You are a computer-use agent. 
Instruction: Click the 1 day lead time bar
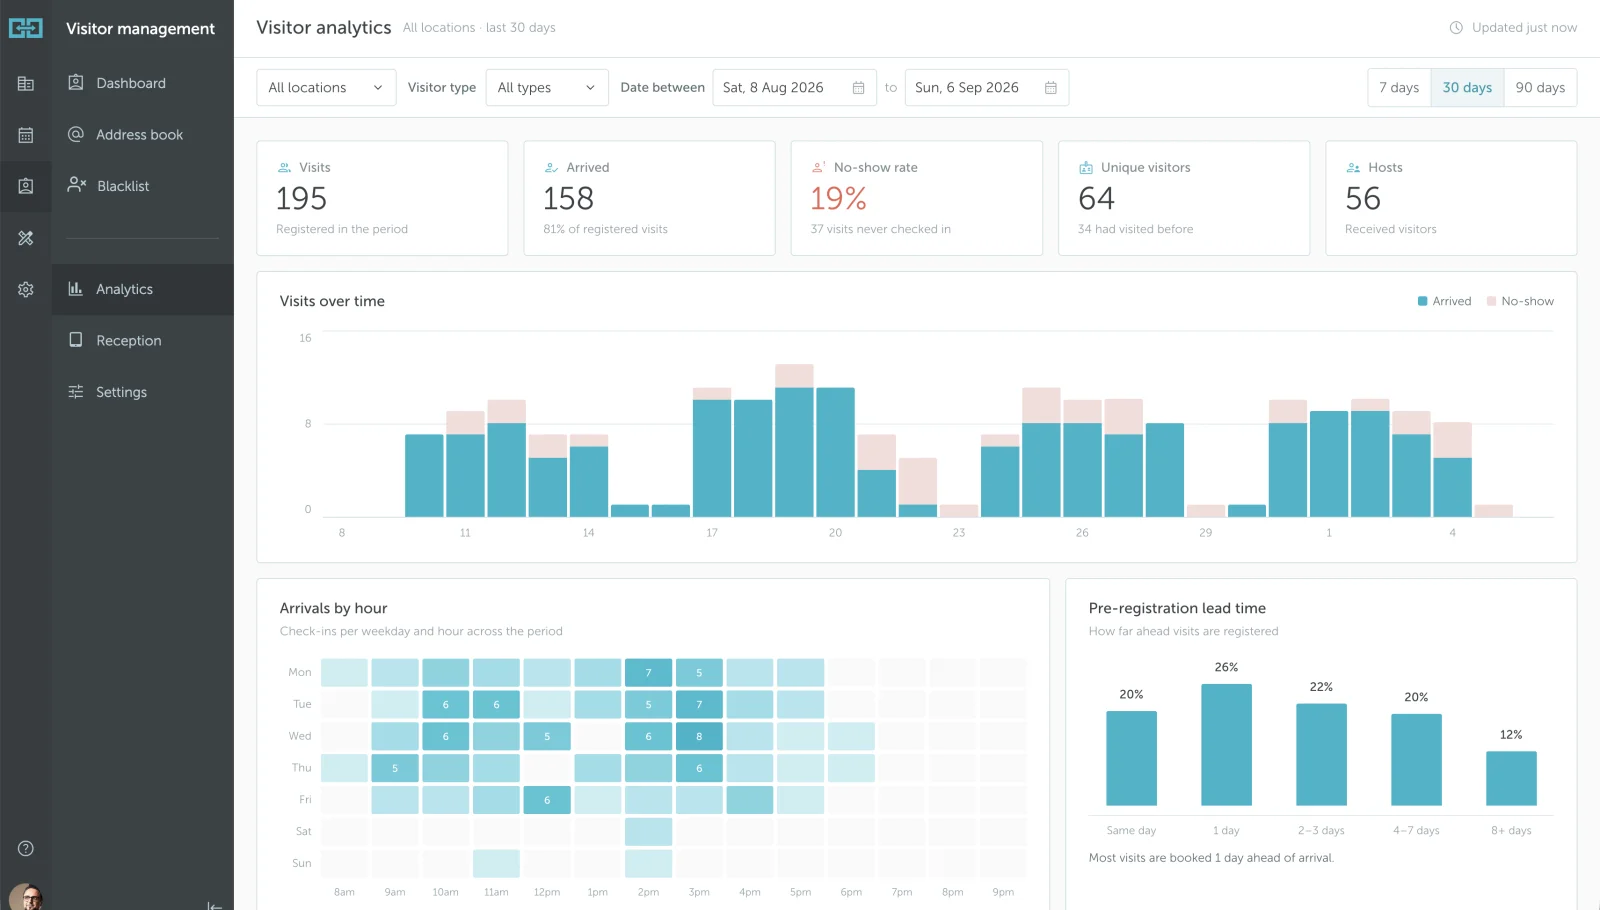click(1226, 745)
